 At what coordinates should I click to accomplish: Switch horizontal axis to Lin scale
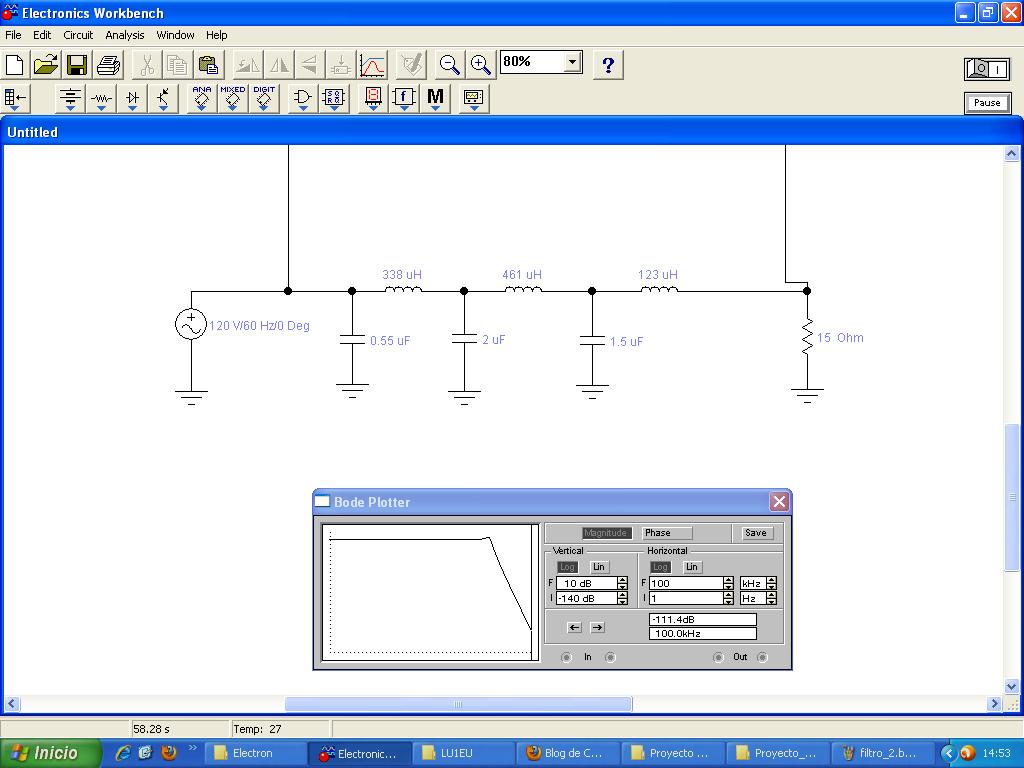pyautogui.click(x=692, y=566)
